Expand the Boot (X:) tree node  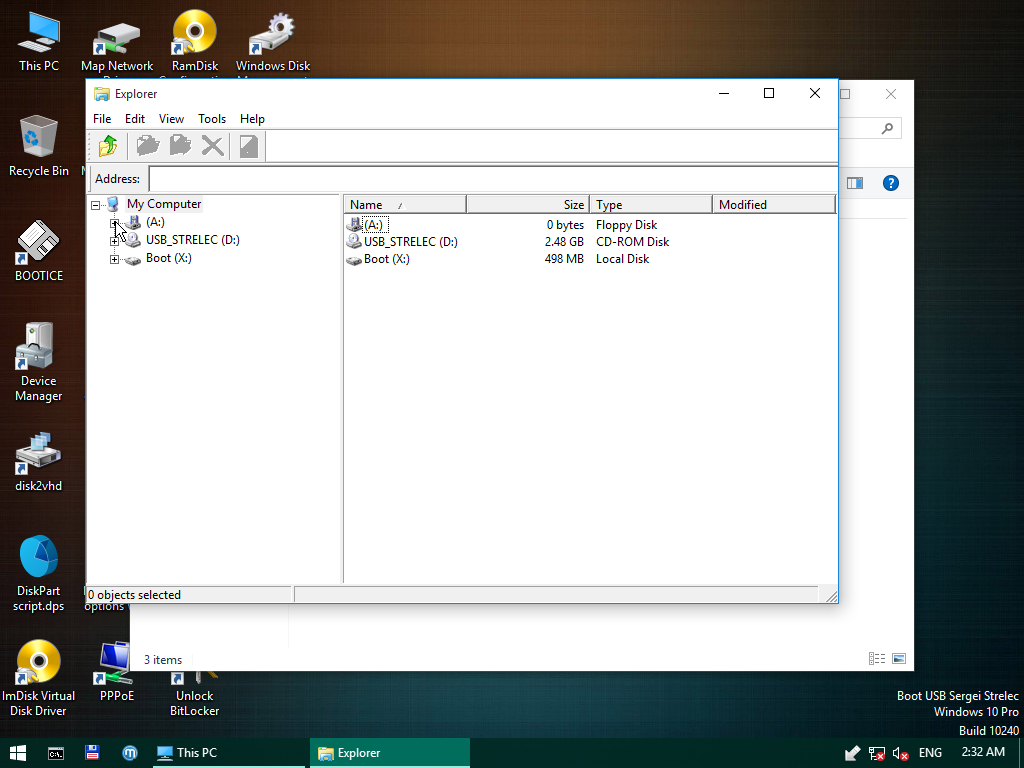[x=114, y=259]
